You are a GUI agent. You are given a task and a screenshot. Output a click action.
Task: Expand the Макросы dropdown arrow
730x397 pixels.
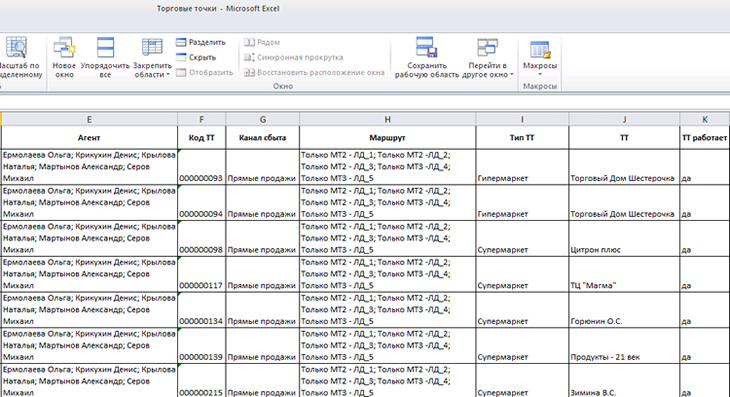tap(540, 74)
